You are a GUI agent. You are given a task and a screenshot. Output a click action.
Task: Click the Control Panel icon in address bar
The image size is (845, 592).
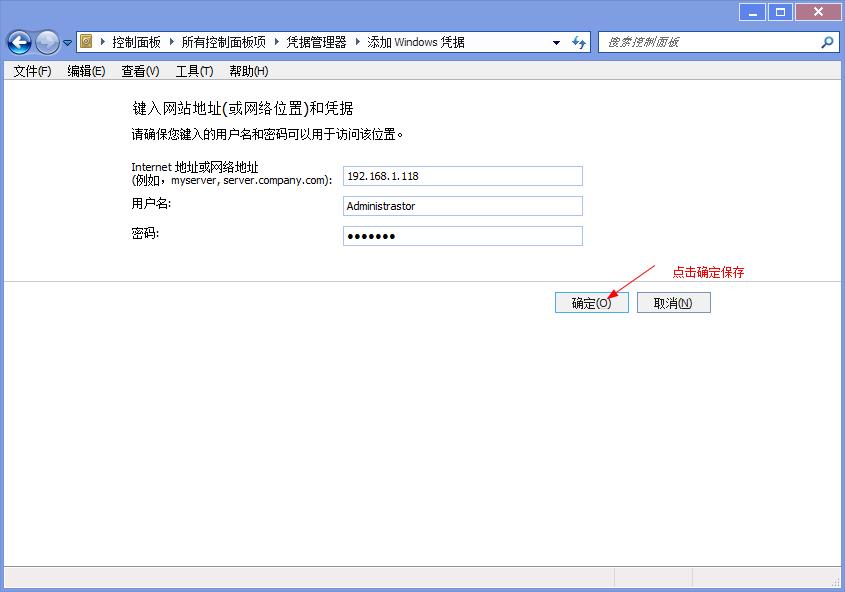pyautogui.click(x=87, y=42)
